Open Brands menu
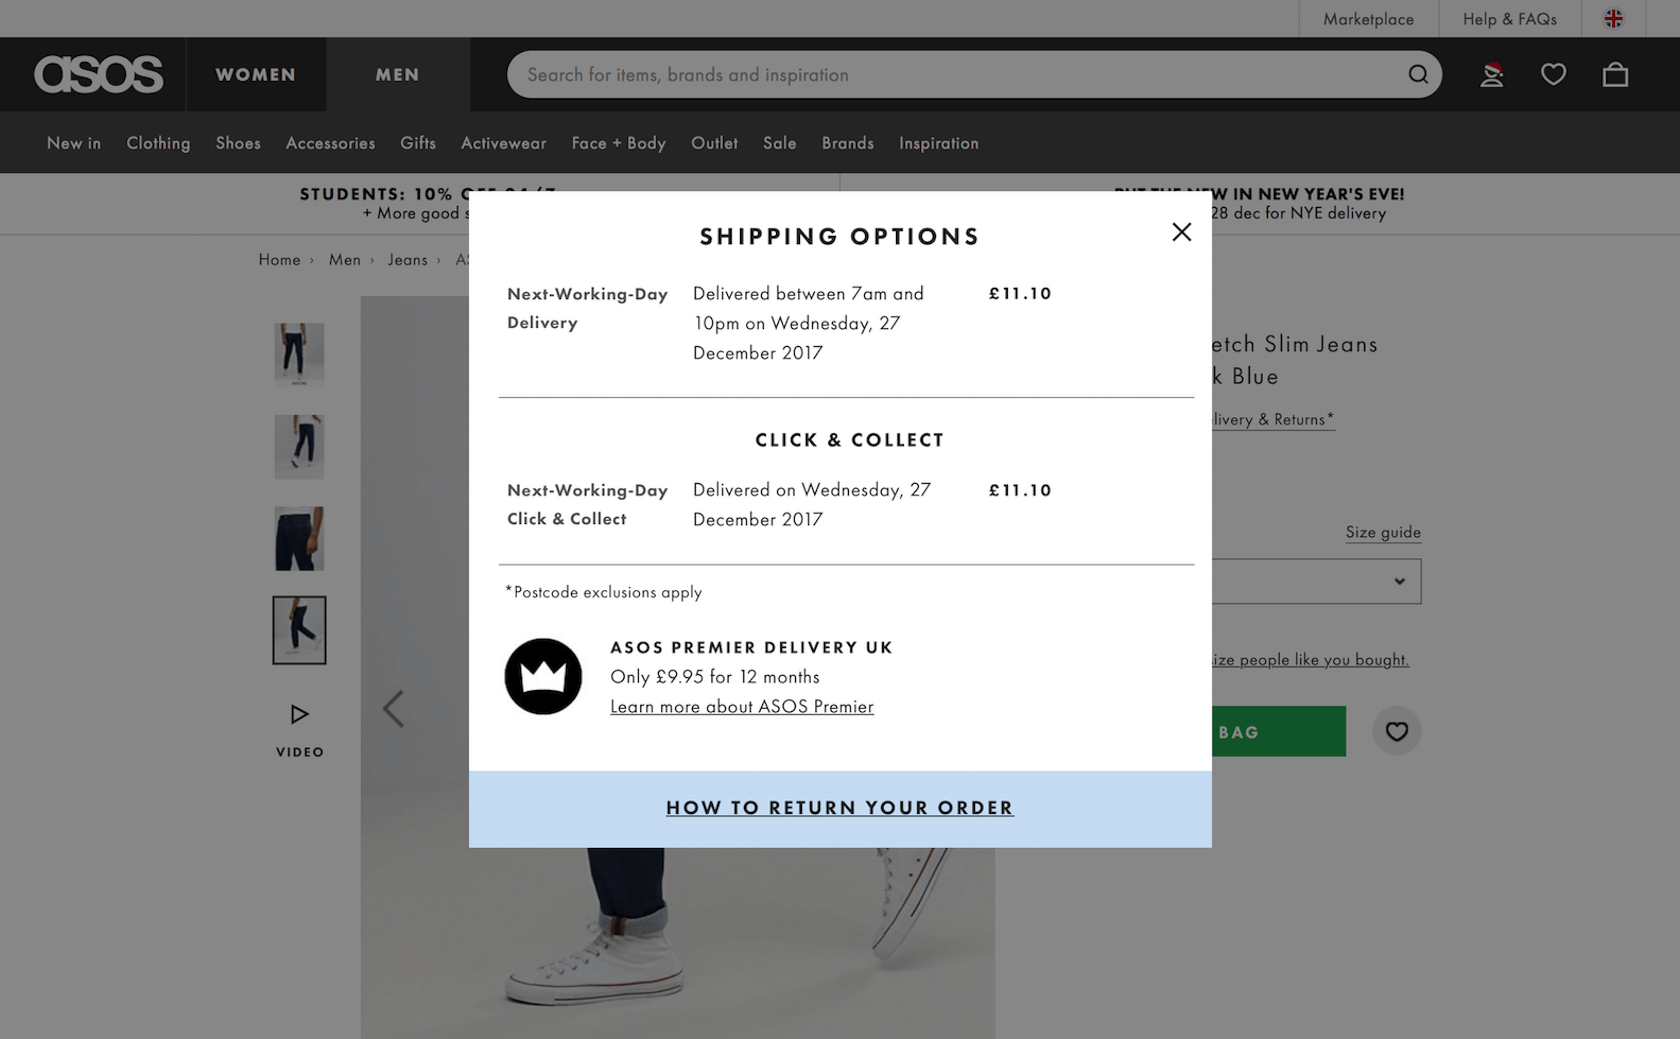 coord(848,143)
